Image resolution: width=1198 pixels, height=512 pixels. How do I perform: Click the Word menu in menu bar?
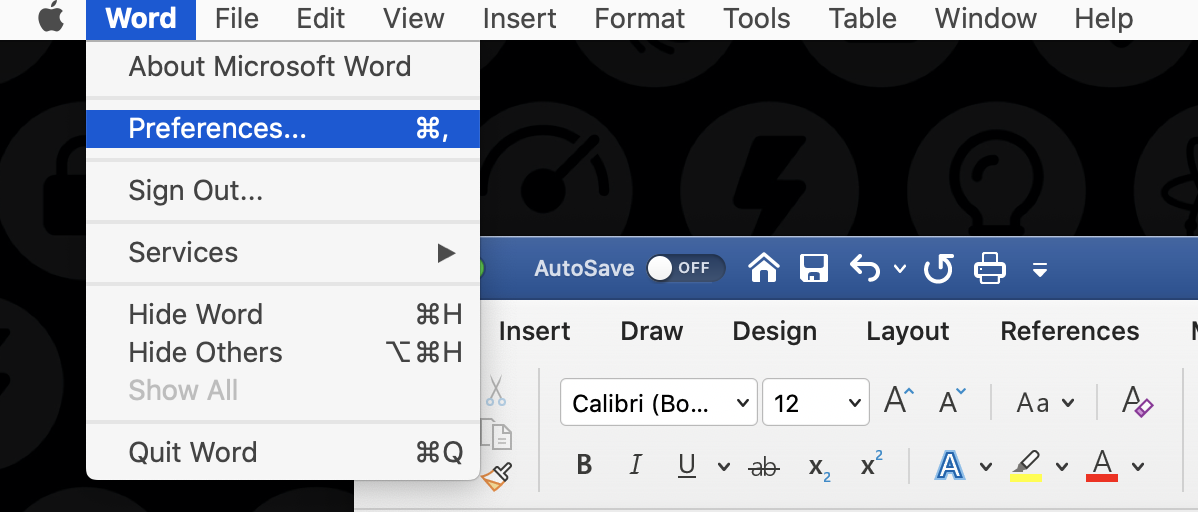pyautogui.click(x=141, y=18)
